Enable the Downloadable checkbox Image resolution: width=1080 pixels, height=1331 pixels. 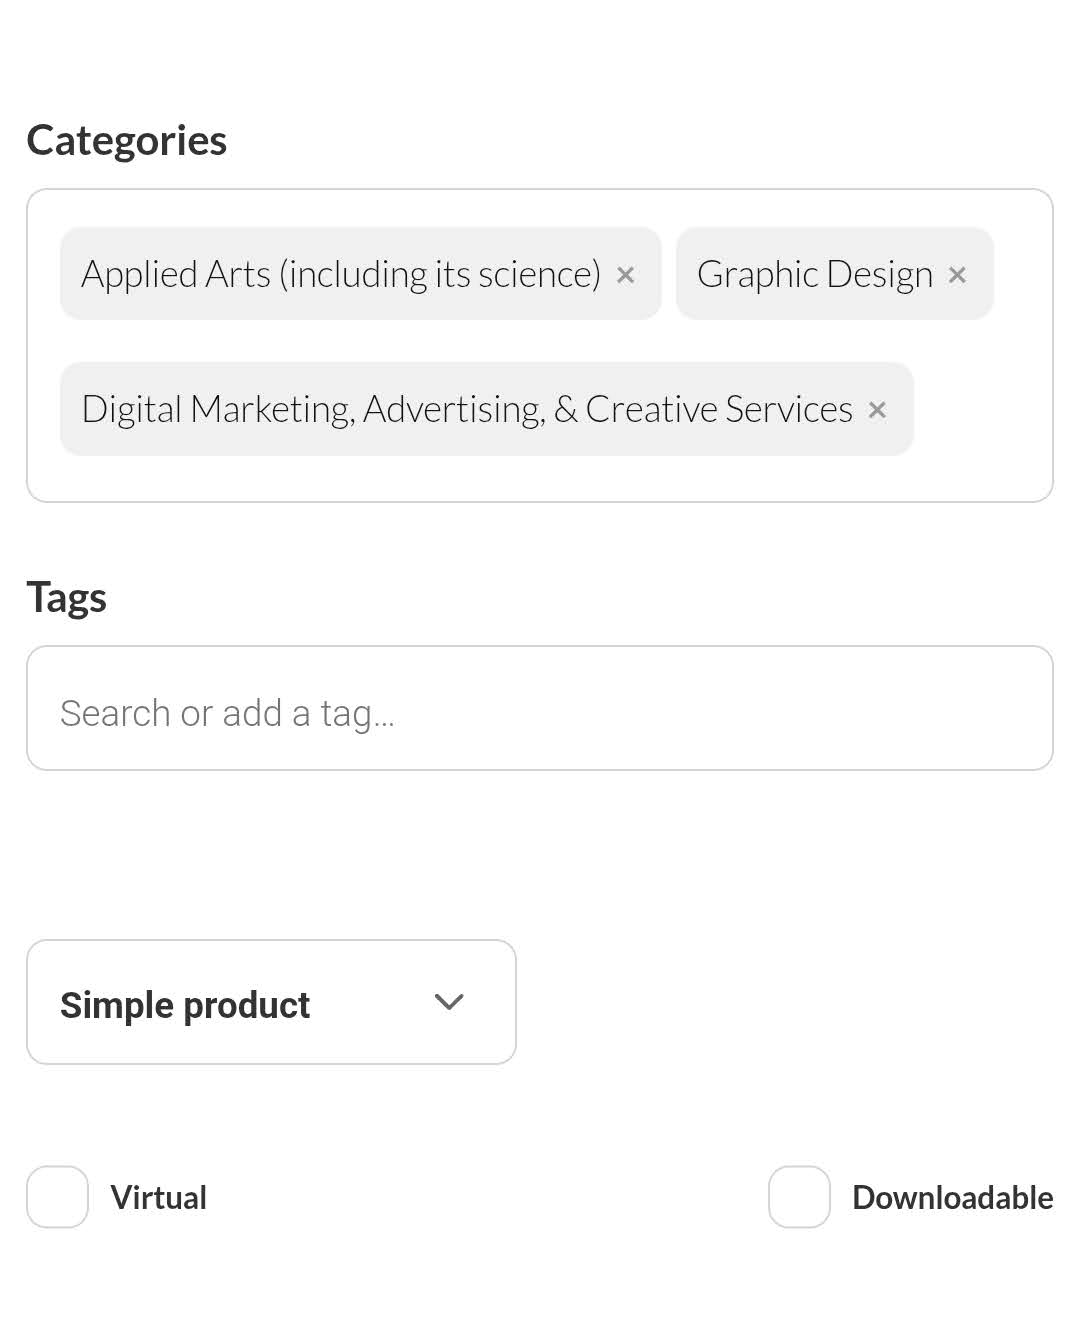[x=799, y=1197]
